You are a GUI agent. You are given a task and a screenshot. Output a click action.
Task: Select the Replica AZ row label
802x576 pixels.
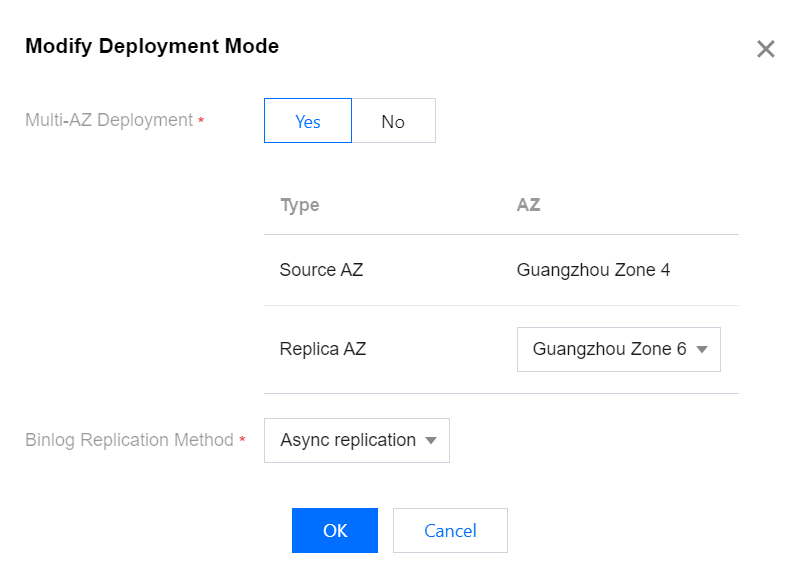(323, 350)
